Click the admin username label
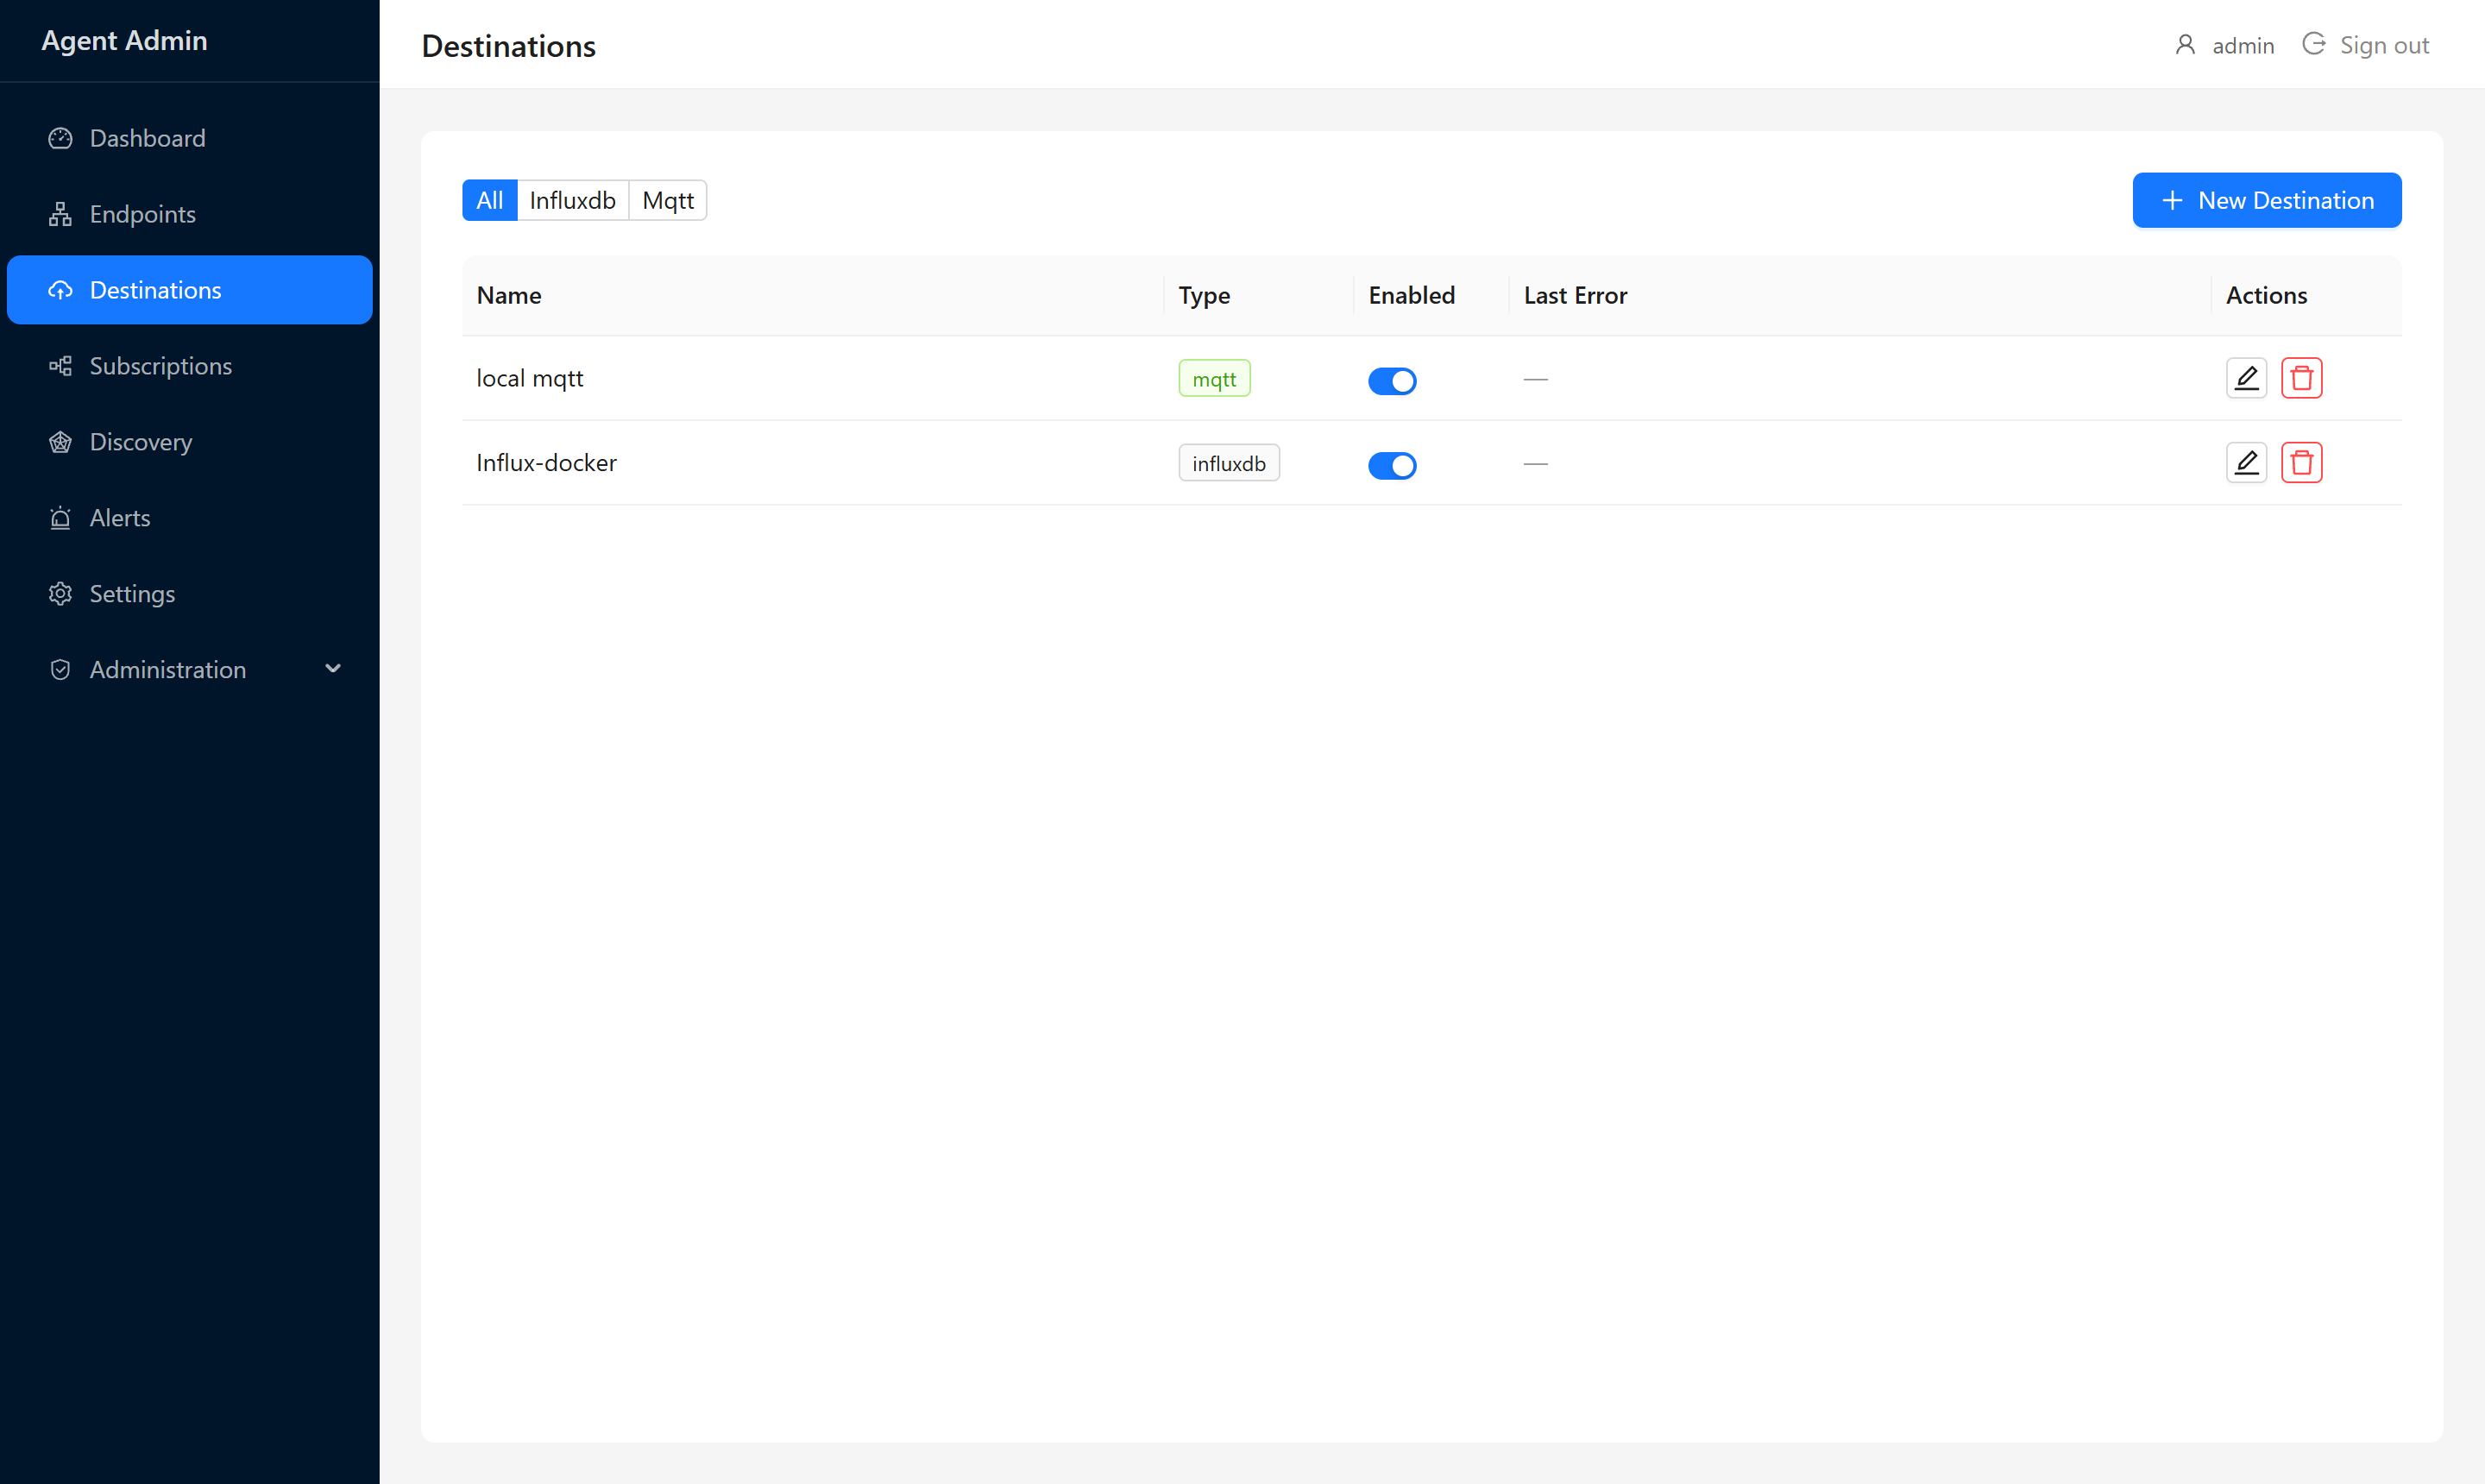The height and width of the screenshot is (1484, 2485). tap(2243, 46)
